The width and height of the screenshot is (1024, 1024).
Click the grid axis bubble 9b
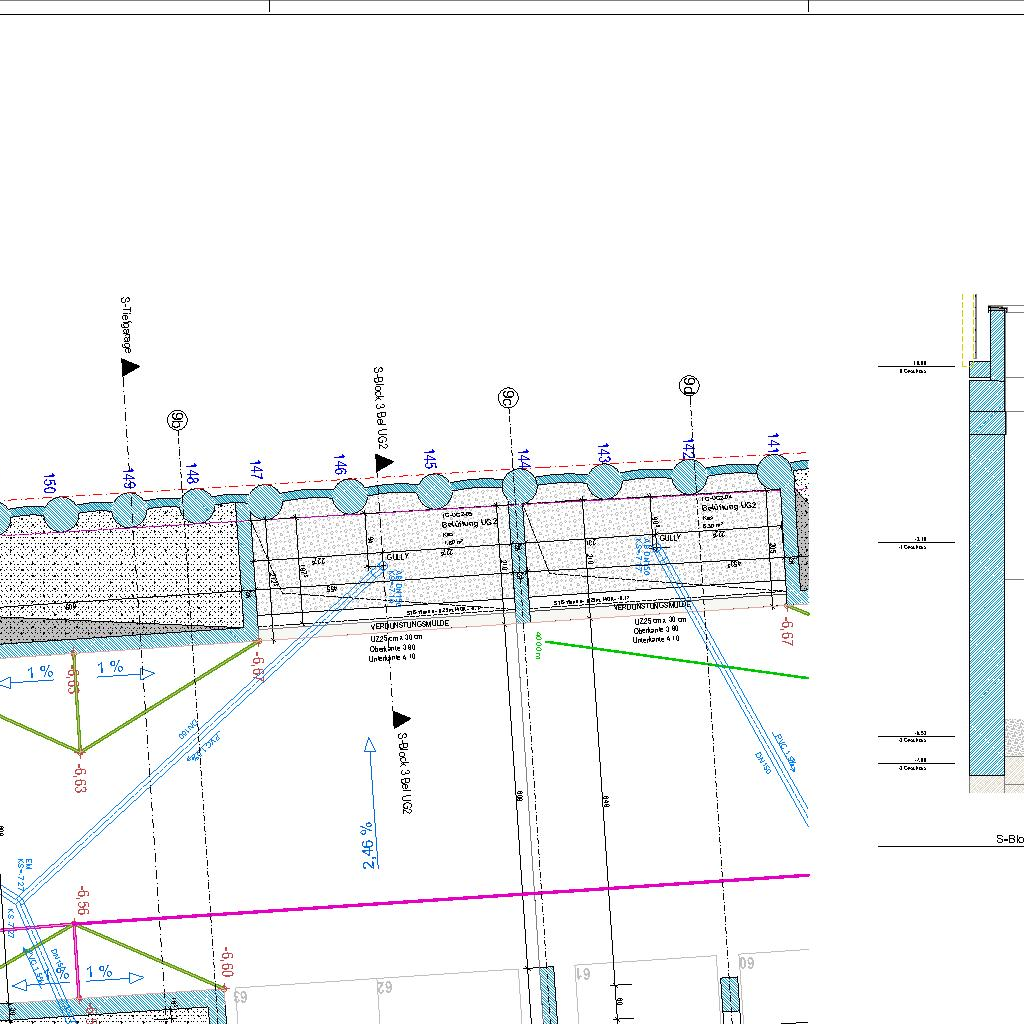click(x=178, y=420)
